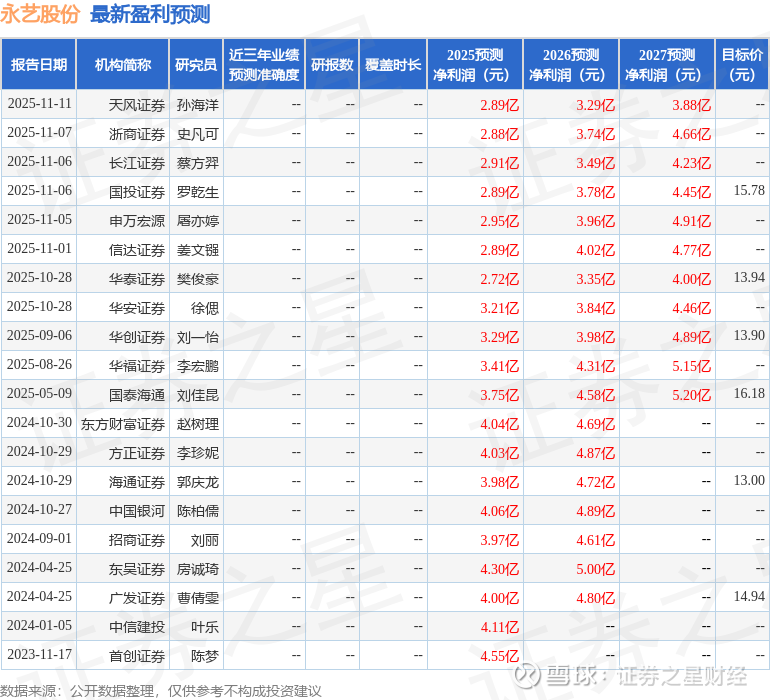Select 东方财富证券 institution cell
Screen dimensions: 770x700
123,423
